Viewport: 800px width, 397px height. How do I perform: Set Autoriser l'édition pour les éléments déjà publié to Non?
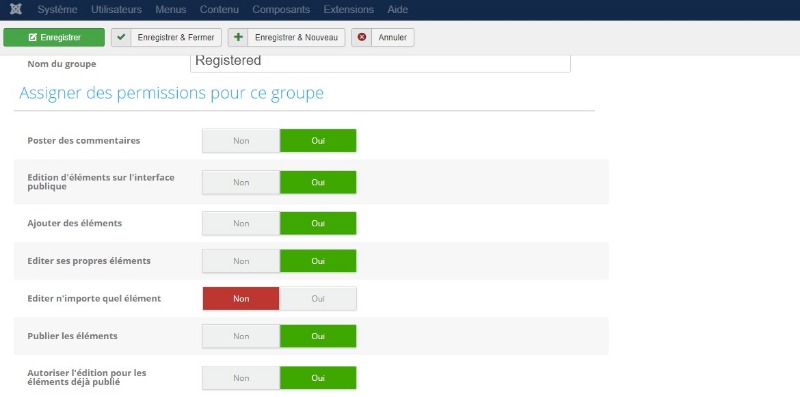click(241, 378)
